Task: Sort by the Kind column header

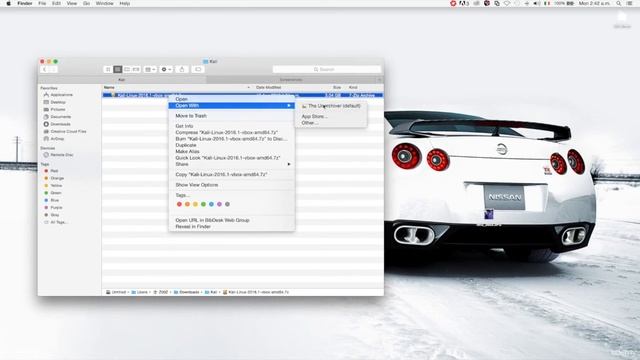Action: [353, 87]
